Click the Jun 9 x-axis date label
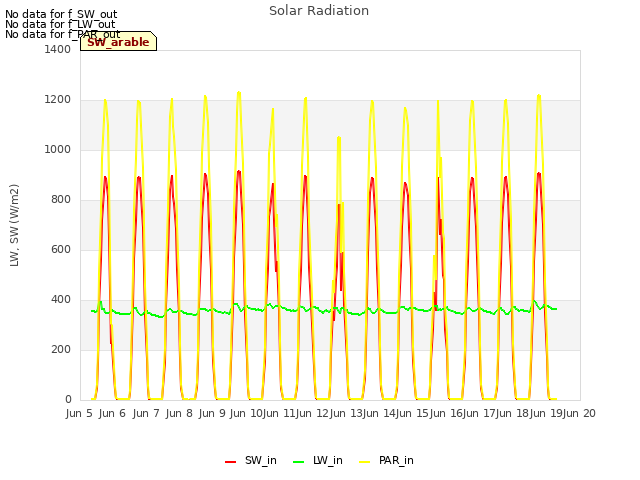640x480 pixels. click(212, 413)
